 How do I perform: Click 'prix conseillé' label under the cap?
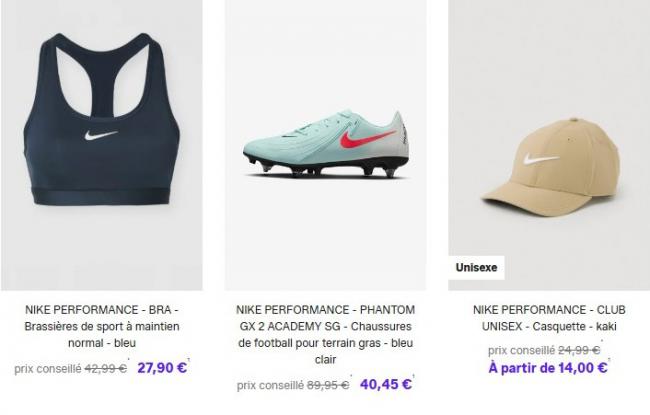click(522, 350)
